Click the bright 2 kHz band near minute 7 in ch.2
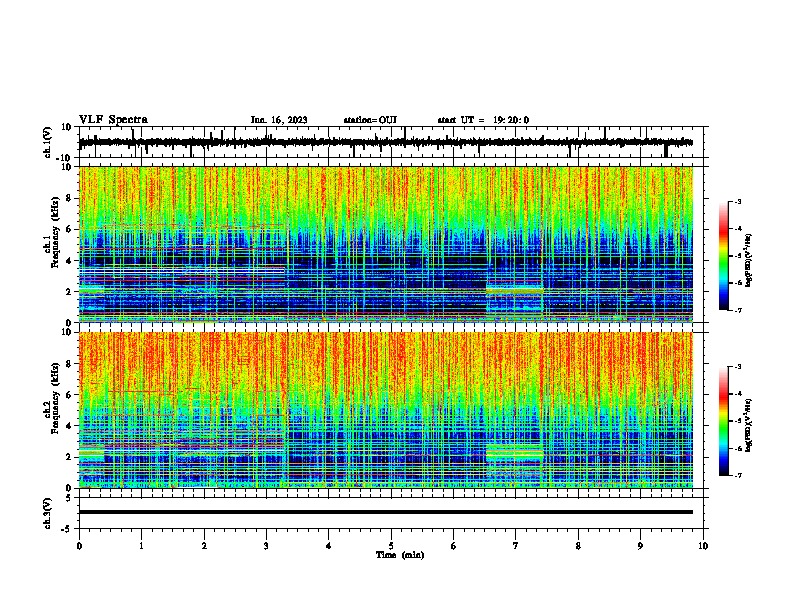792x612 pixels. click(515, 453)
